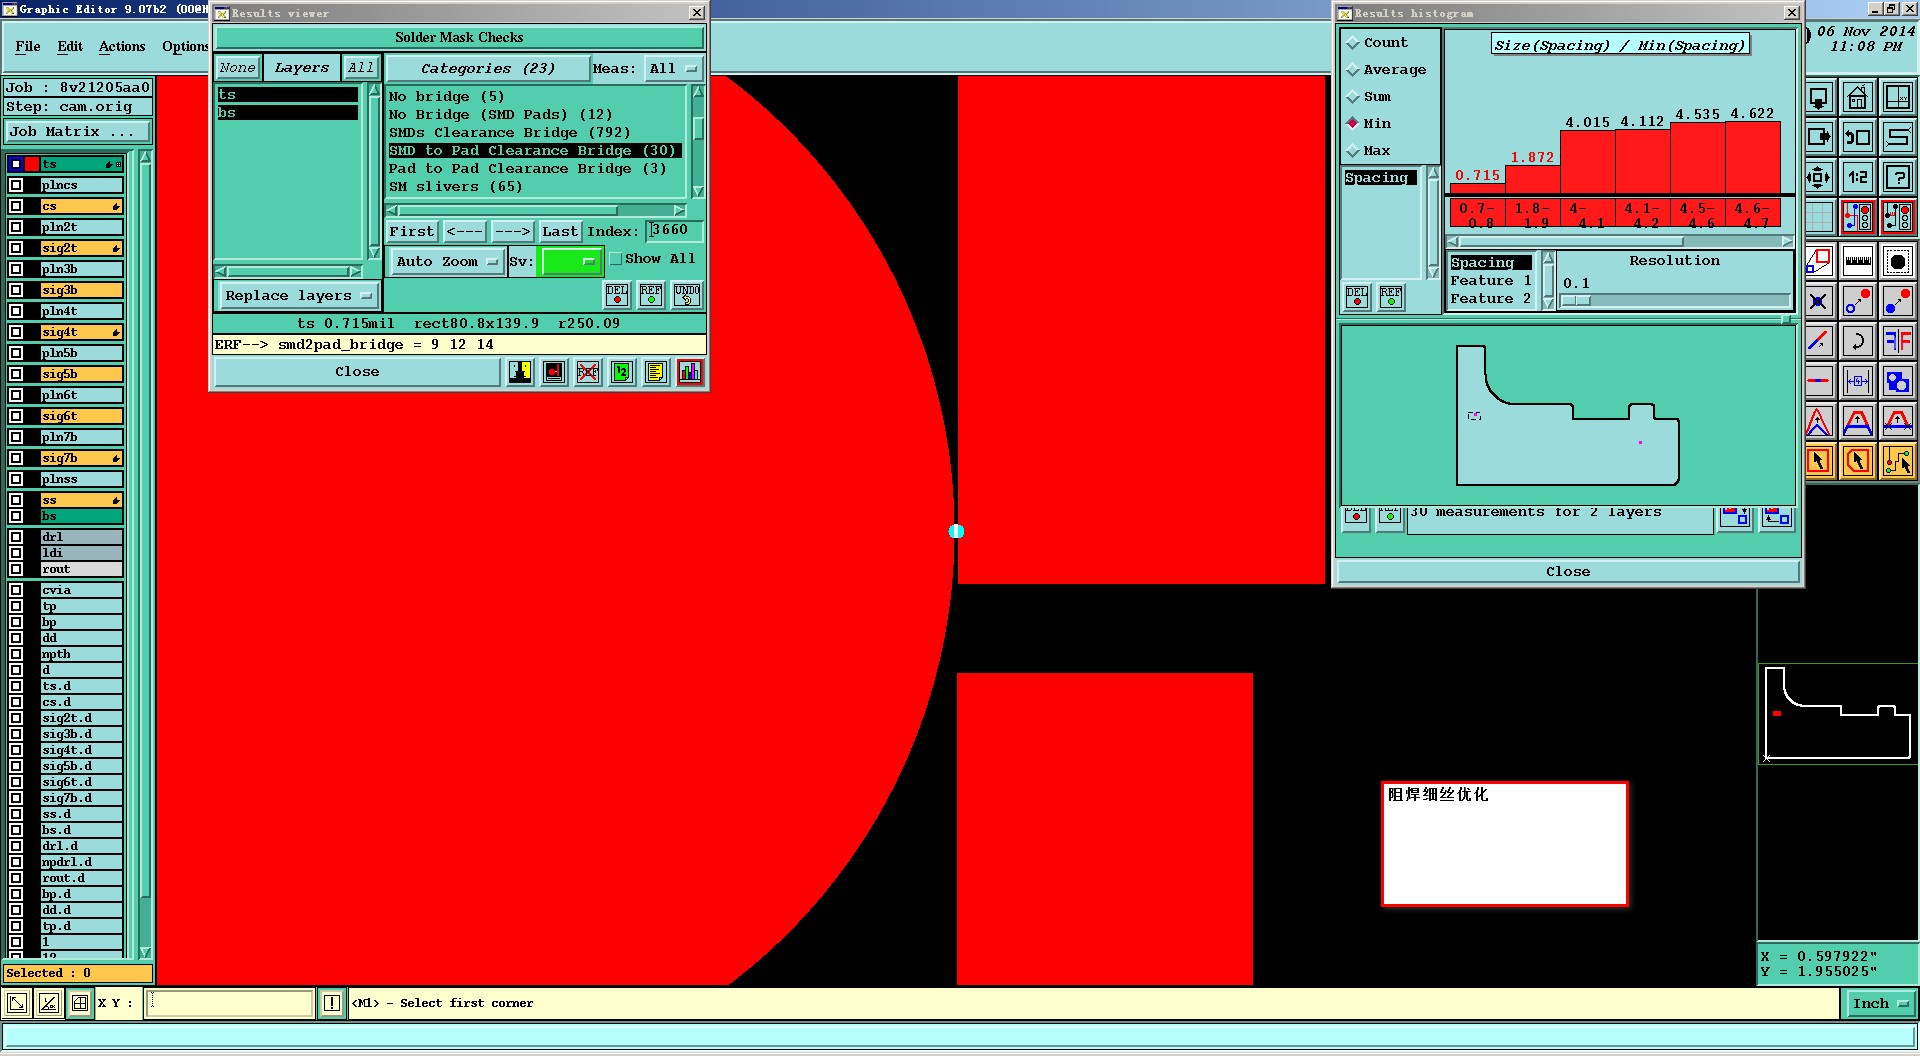
Task: Close the Results viewer via Close button
Action: [357, 372]
